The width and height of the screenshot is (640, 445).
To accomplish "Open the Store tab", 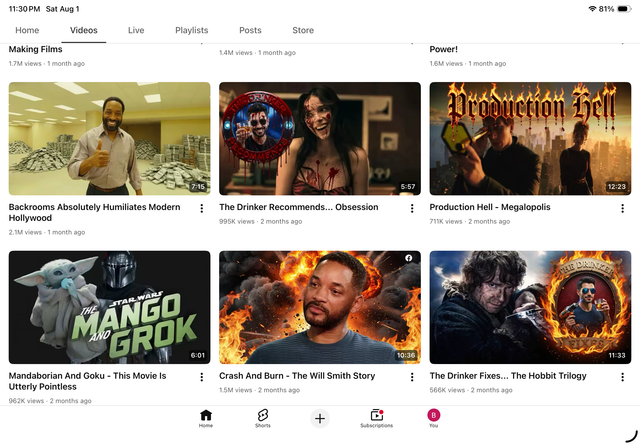I will point(303,30).
